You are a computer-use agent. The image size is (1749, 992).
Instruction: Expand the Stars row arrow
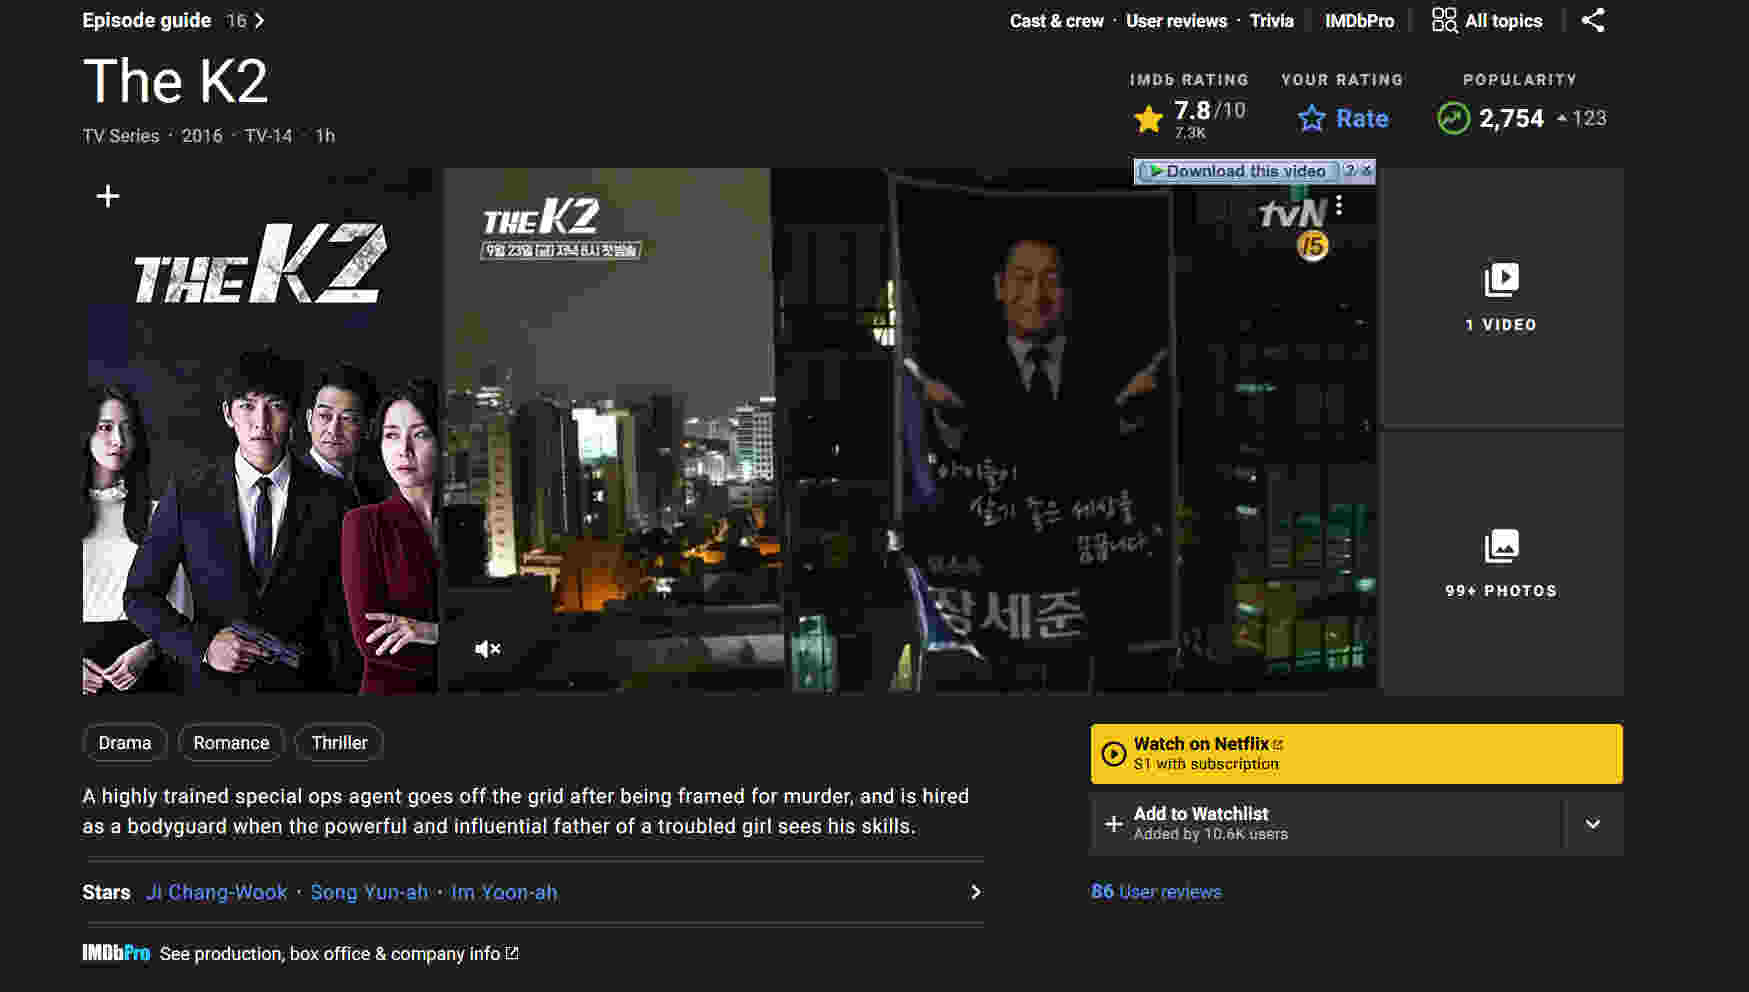point(975,891)
